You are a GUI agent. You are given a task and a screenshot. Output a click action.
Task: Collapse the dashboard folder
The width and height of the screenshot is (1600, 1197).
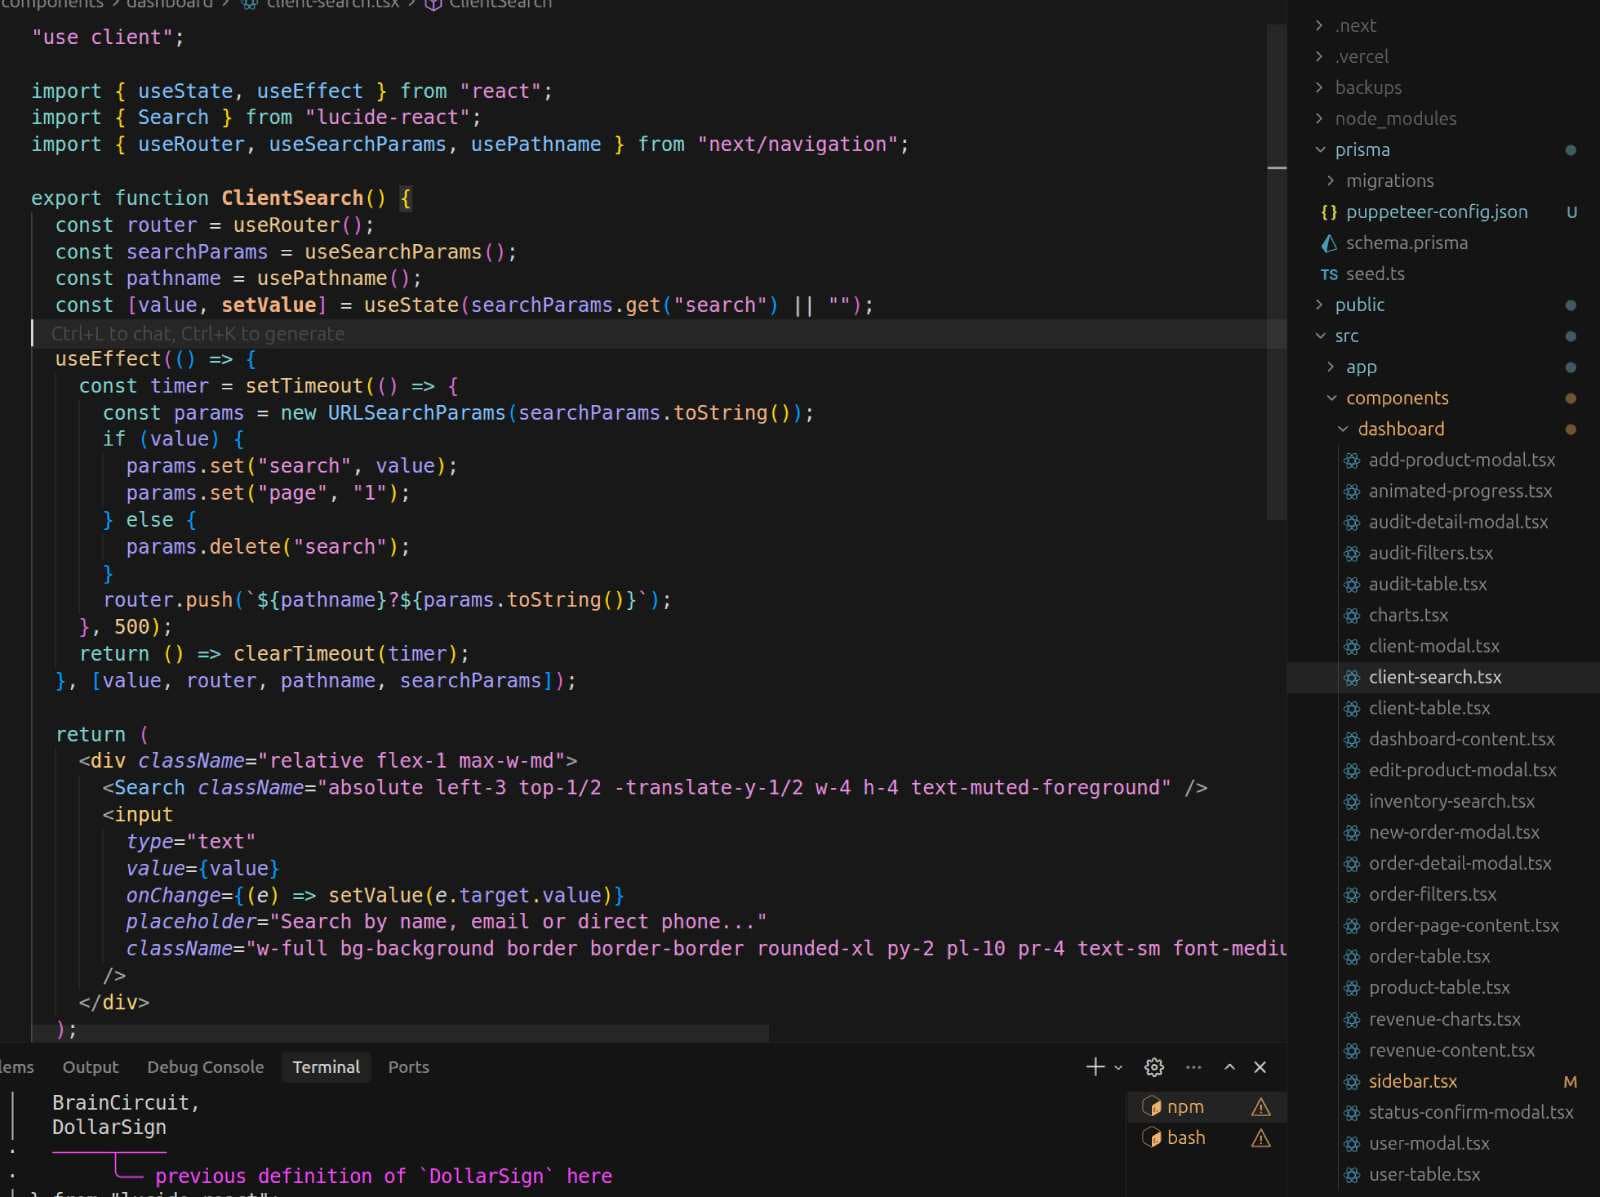point(1400,428)
